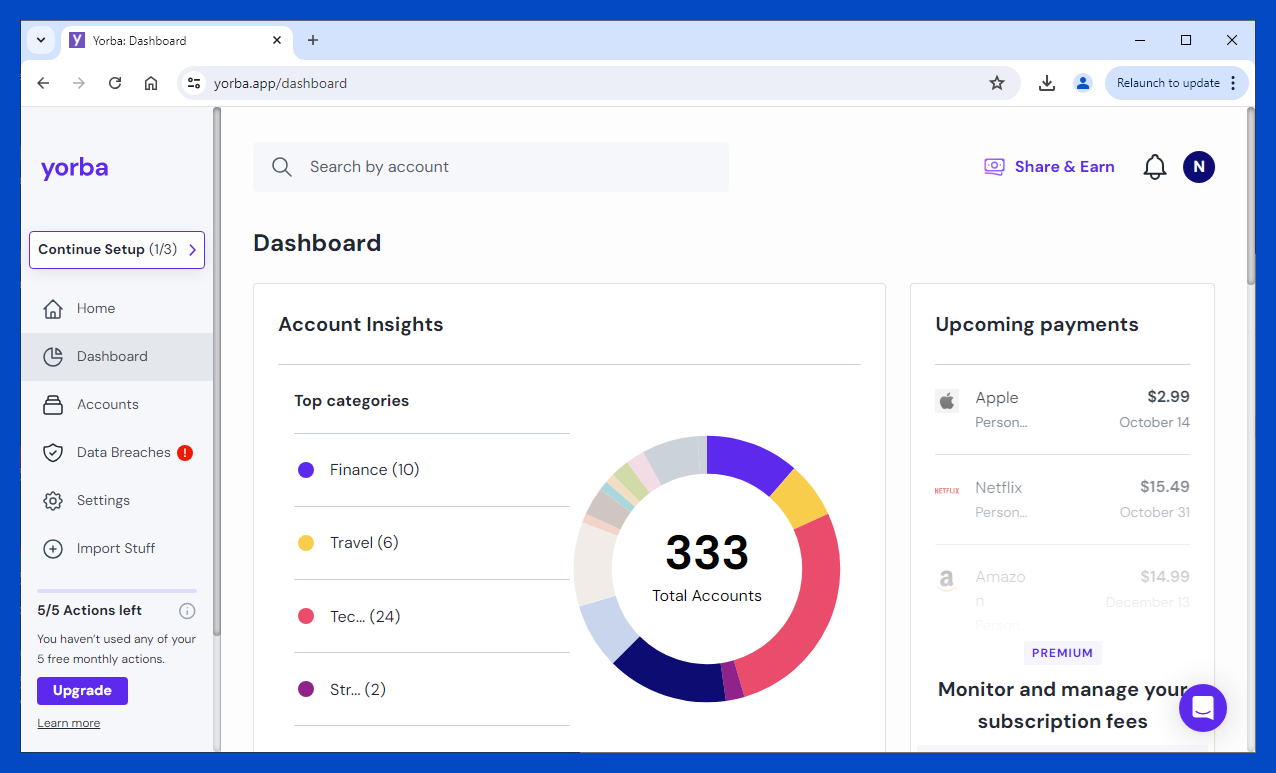Bookmark this page with star icon

(997, 83)
